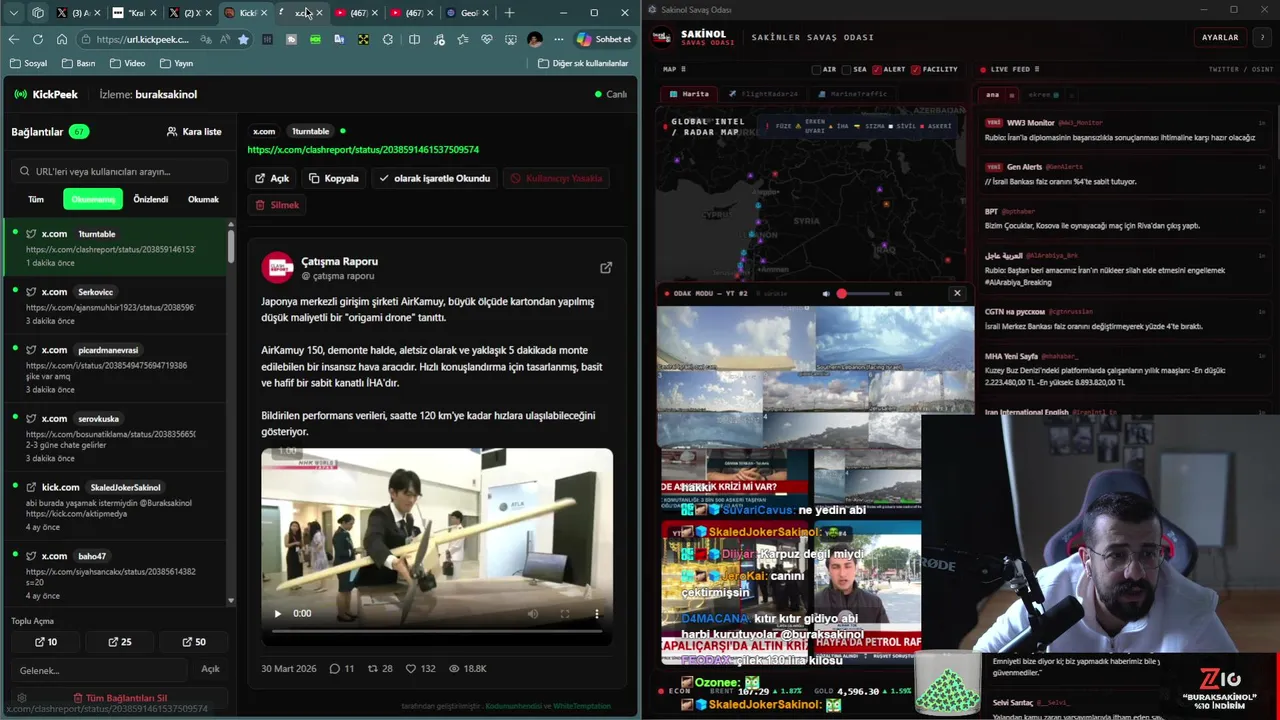This screenshot has width=1280, height=720.
Task: Disable the FACILITY checkbox in Savaş Odası
Action: point(914,69)
